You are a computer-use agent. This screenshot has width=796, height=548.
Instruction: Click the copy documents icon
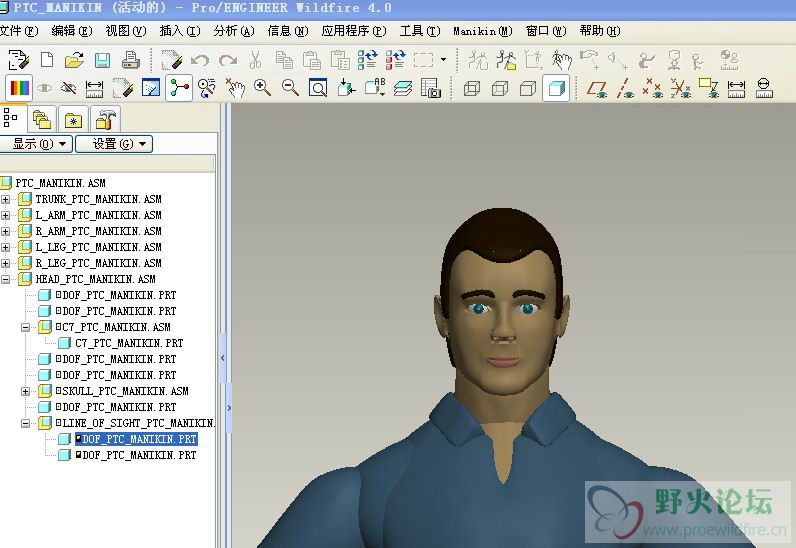[x=284, y=60]
